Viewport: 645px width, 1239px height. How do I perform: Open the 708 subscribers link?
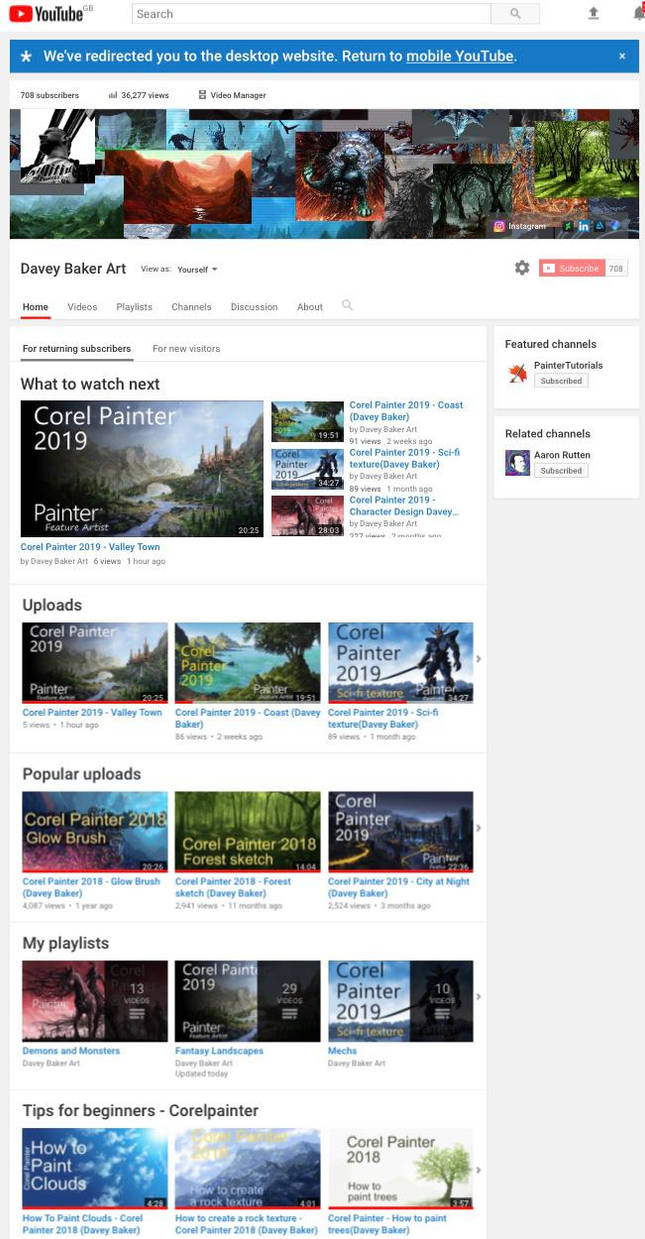point(50,95)
